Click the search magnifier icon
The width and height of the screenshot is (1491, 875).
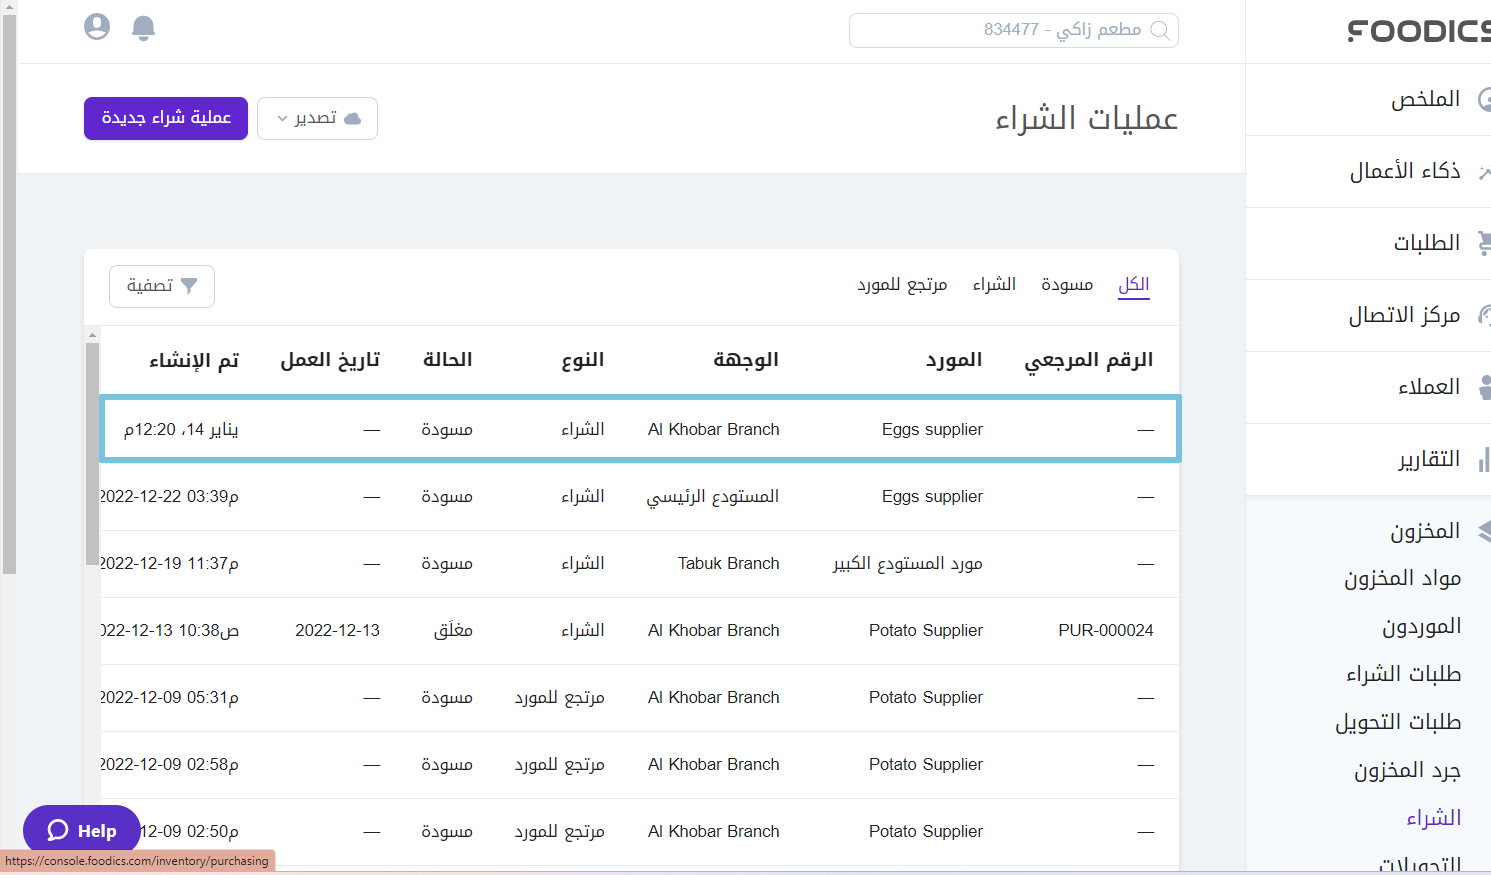[1160, 30]
